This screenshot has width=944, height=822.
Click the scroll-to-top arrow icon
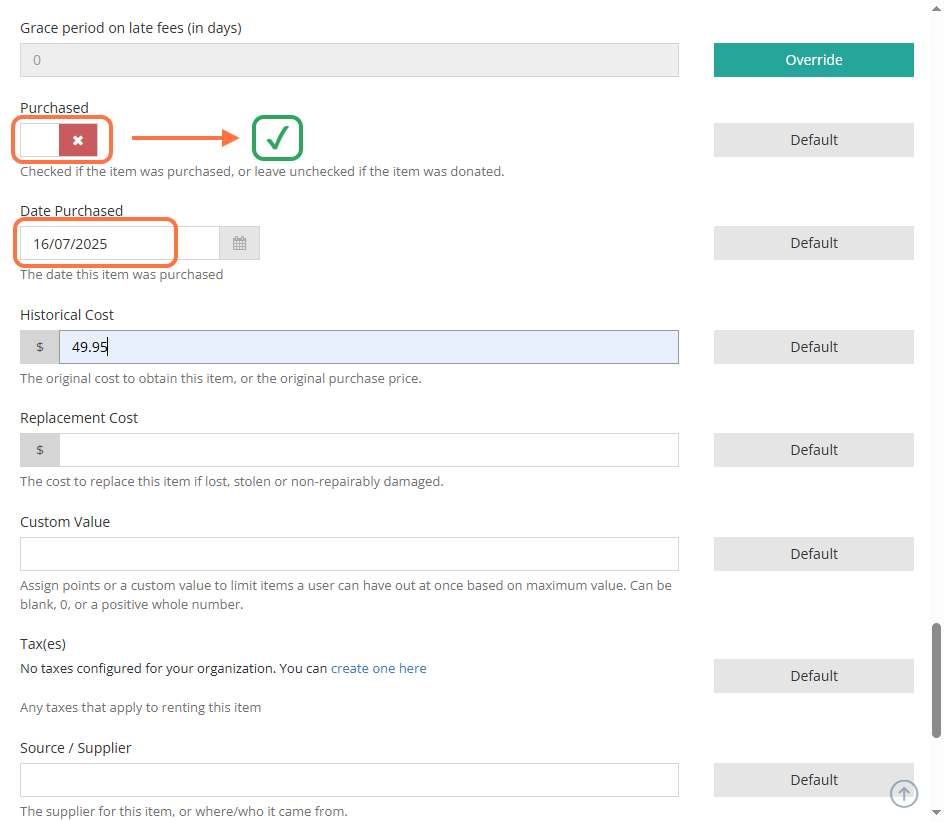pos(904,793)
